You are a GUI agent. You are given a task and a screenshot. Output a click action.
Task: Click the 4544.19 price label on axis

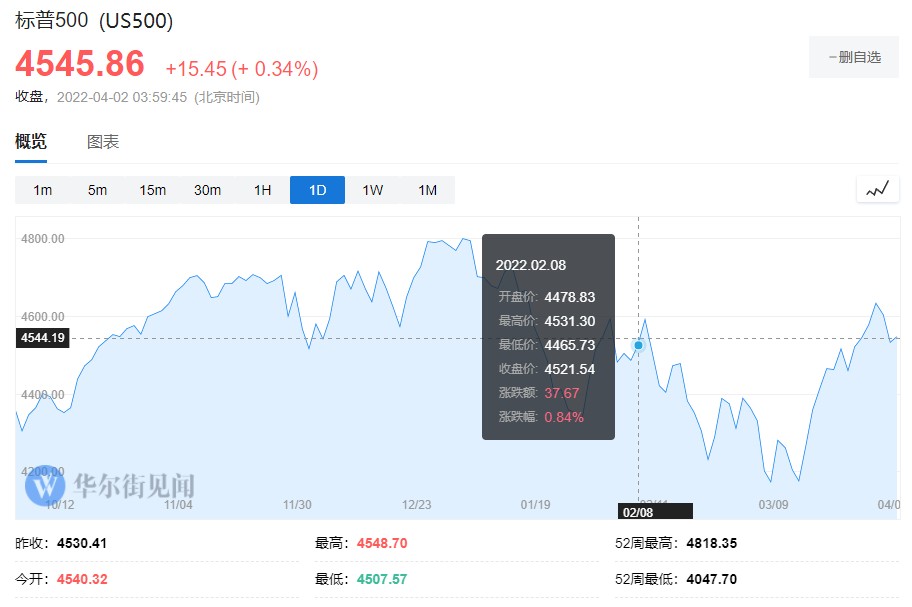pyautogui.click(x=41, y=338)
